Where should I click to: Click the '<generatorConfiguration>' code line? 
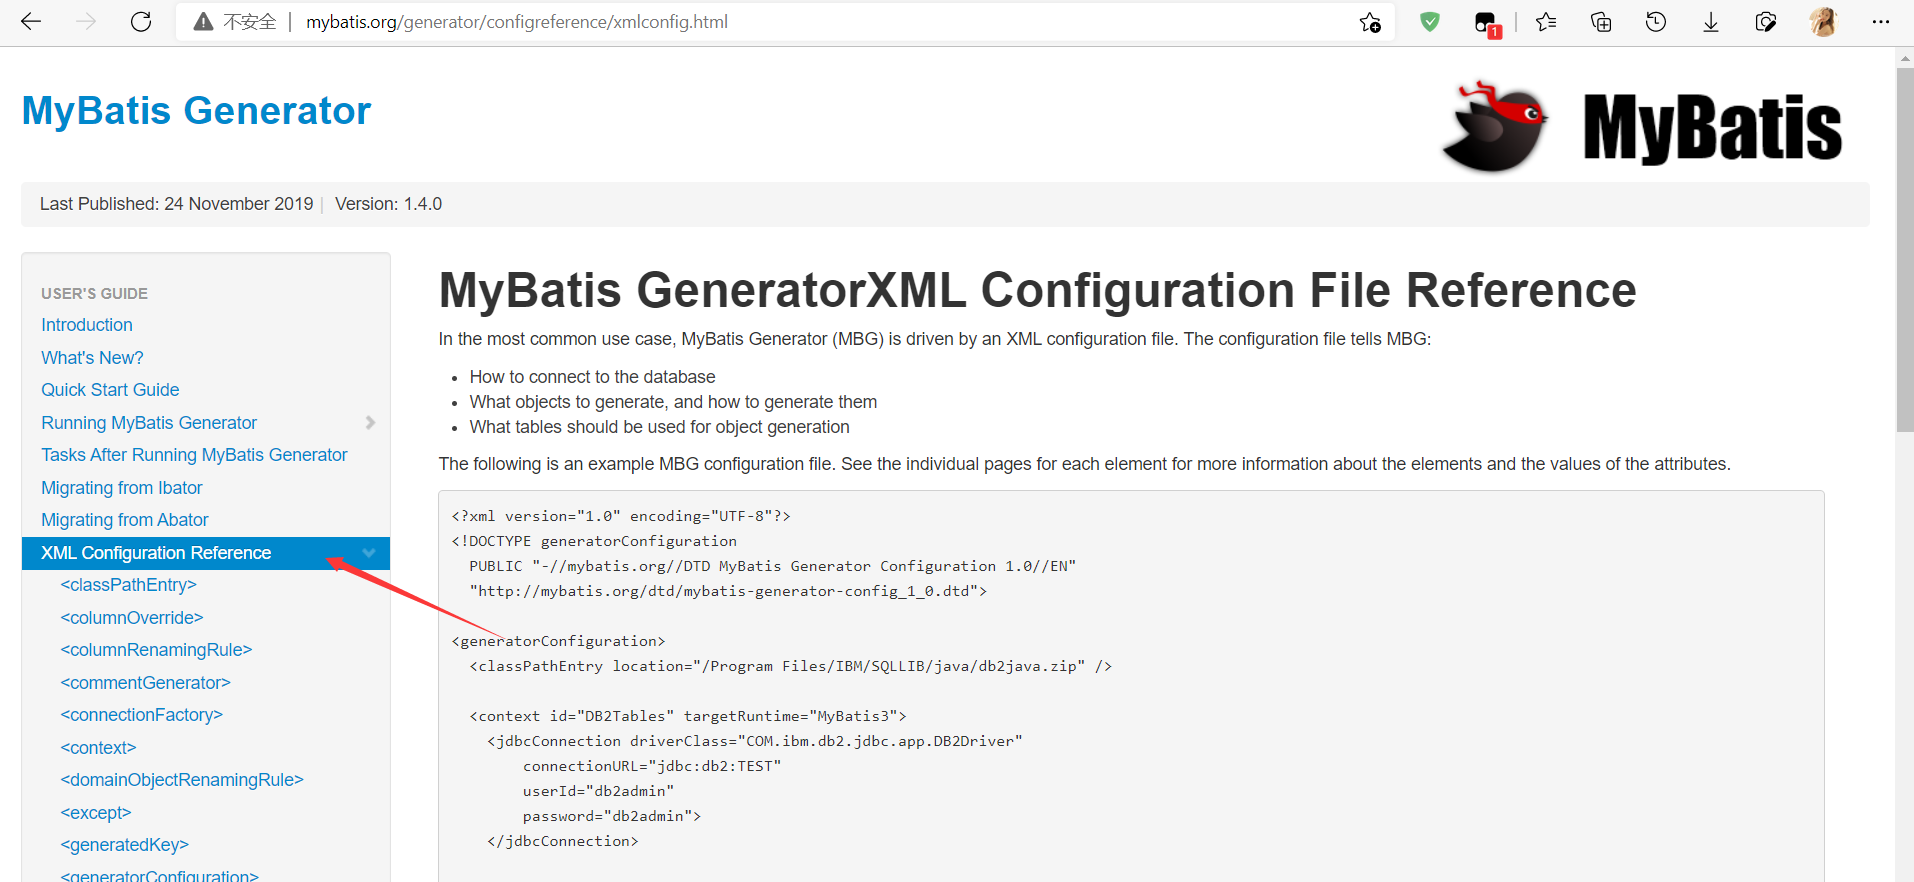coord(558,641)
